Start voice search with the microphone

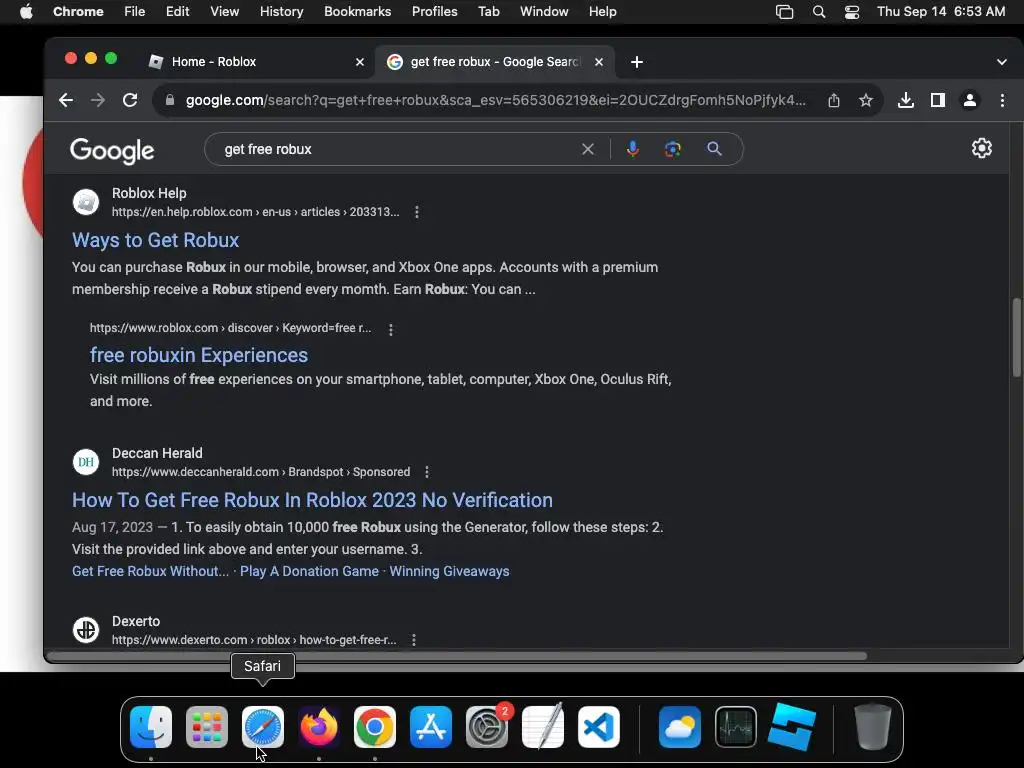pyautogui.click(x=632, y=149)
